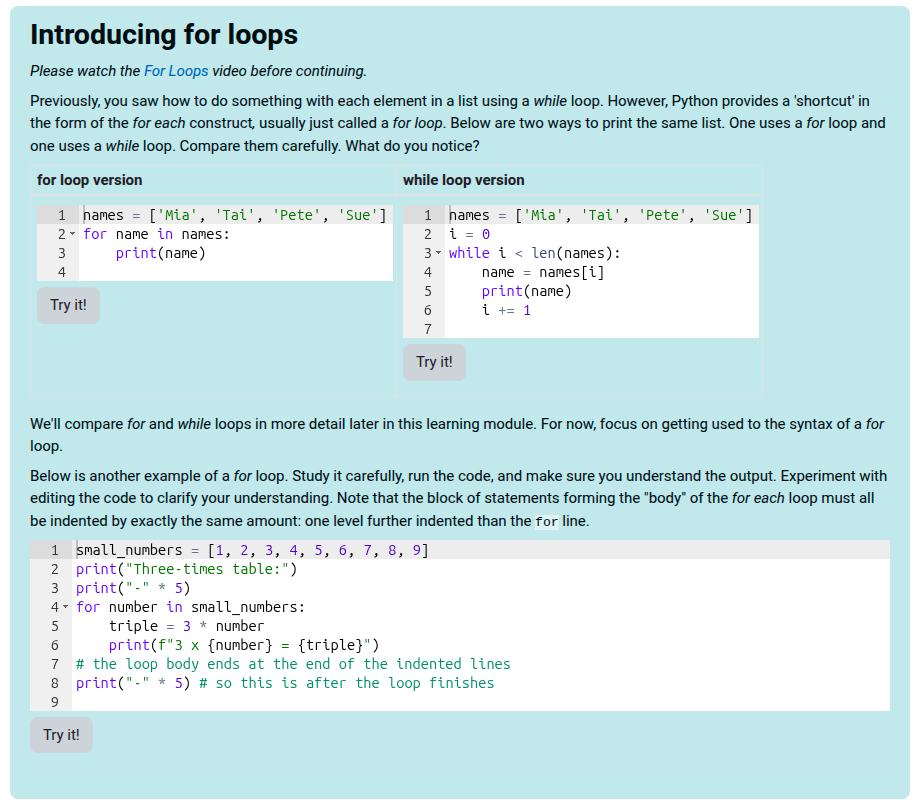Viewport: 916px width, 805px height.
Task: Collapse the 'for name in names' fold arrow
Action: pyautogui.click(x=74, y=235)
